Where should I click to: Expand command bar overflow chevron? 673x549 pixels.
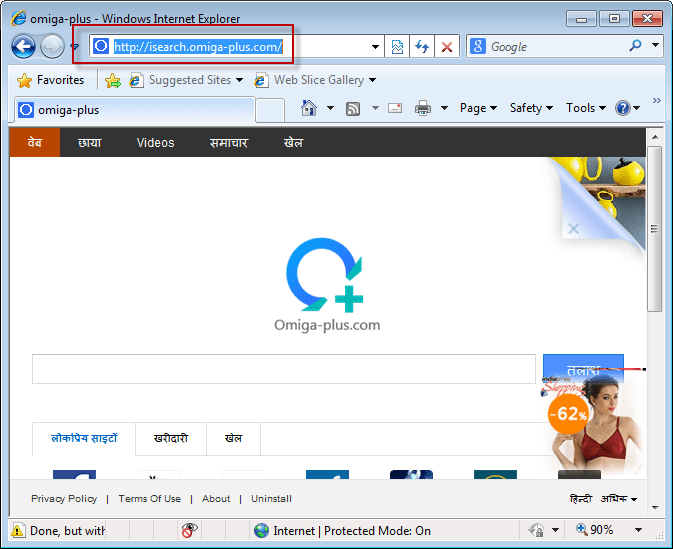[657, 100]
